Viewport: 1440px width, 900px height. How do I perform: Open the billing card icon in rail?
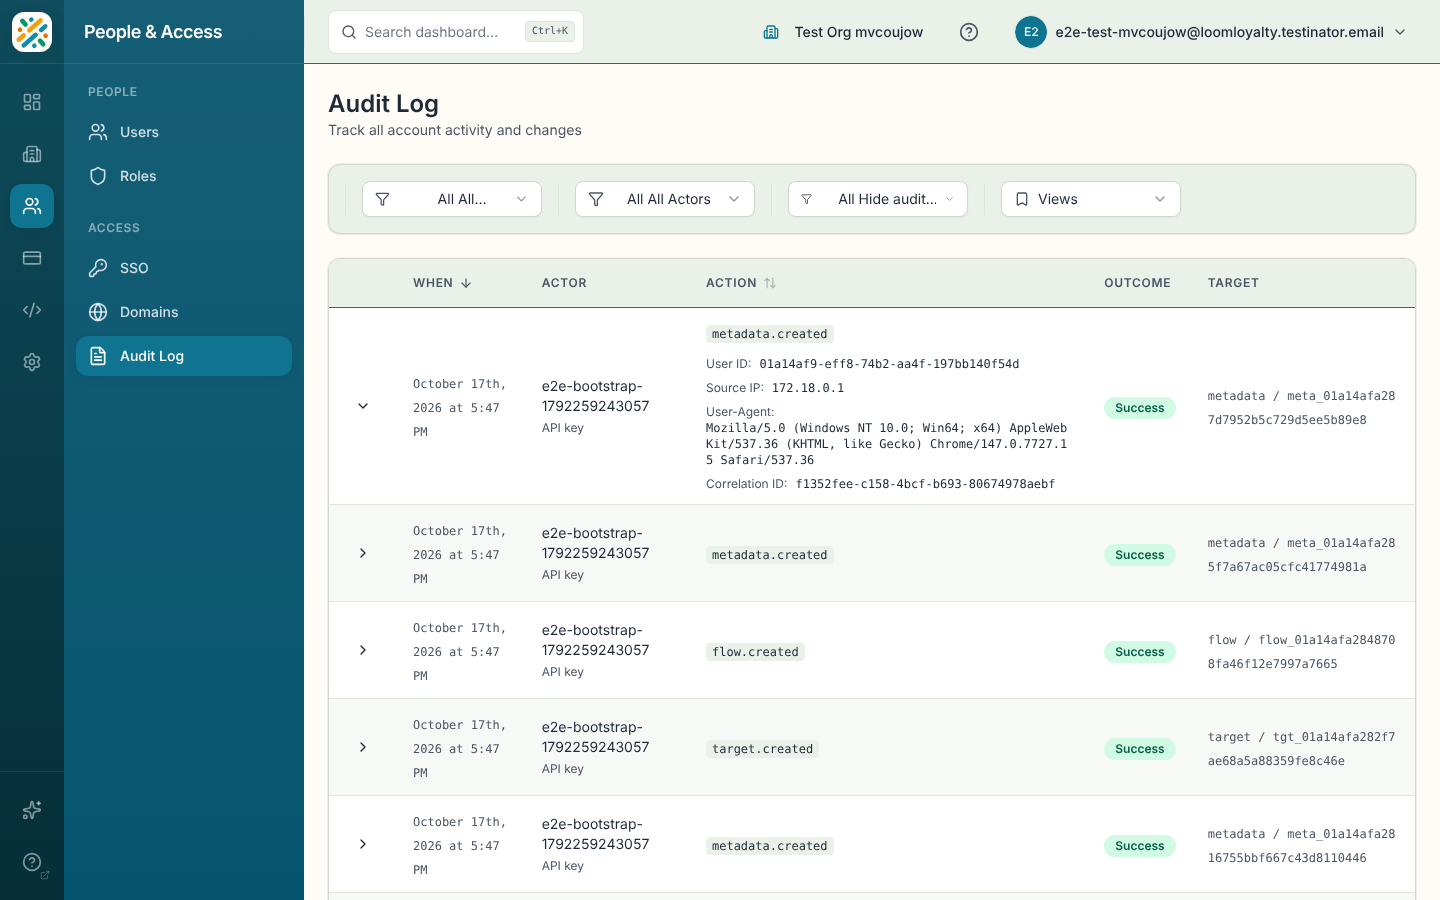tap(32, 258)
